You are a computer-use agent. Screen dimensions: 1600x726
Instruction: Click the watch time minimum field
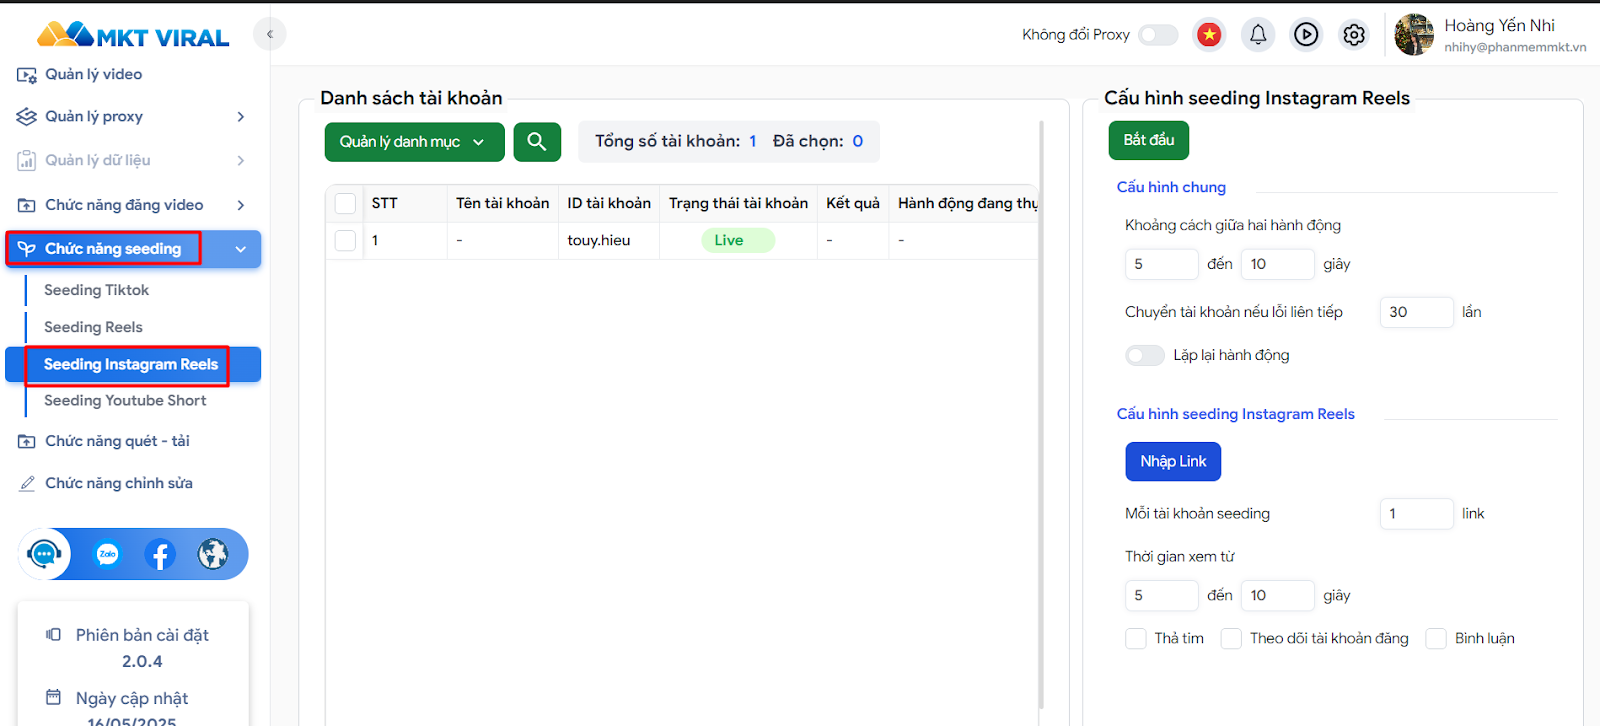1161,596
